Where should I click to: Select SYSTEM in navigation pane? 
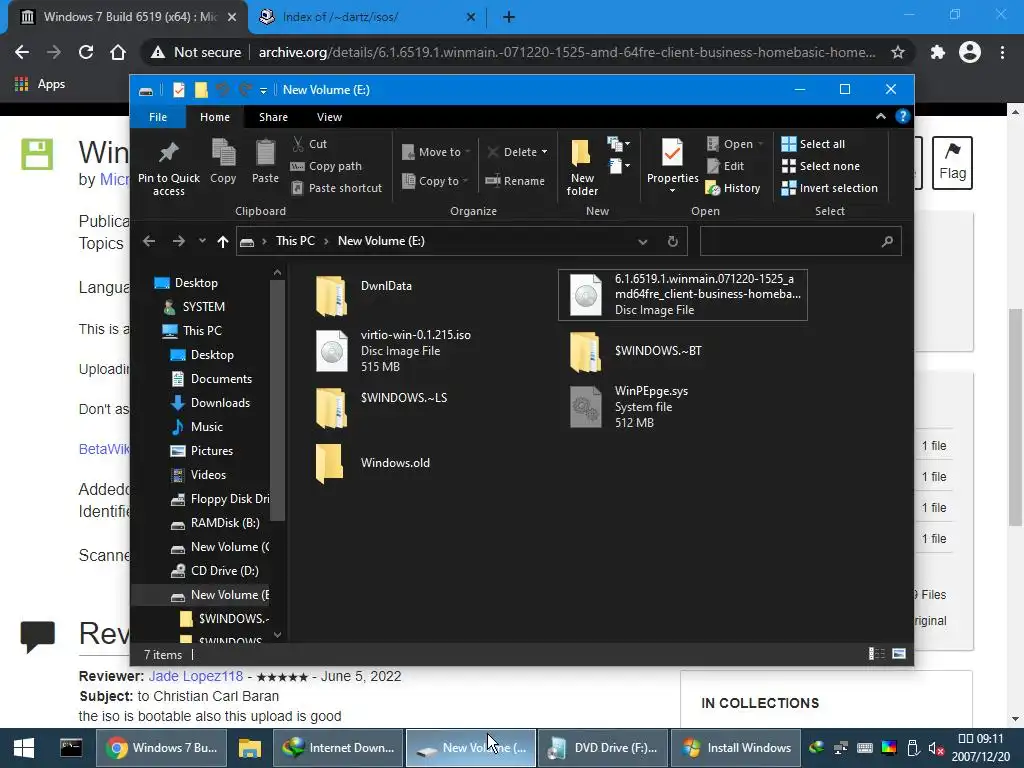[203, 306]
